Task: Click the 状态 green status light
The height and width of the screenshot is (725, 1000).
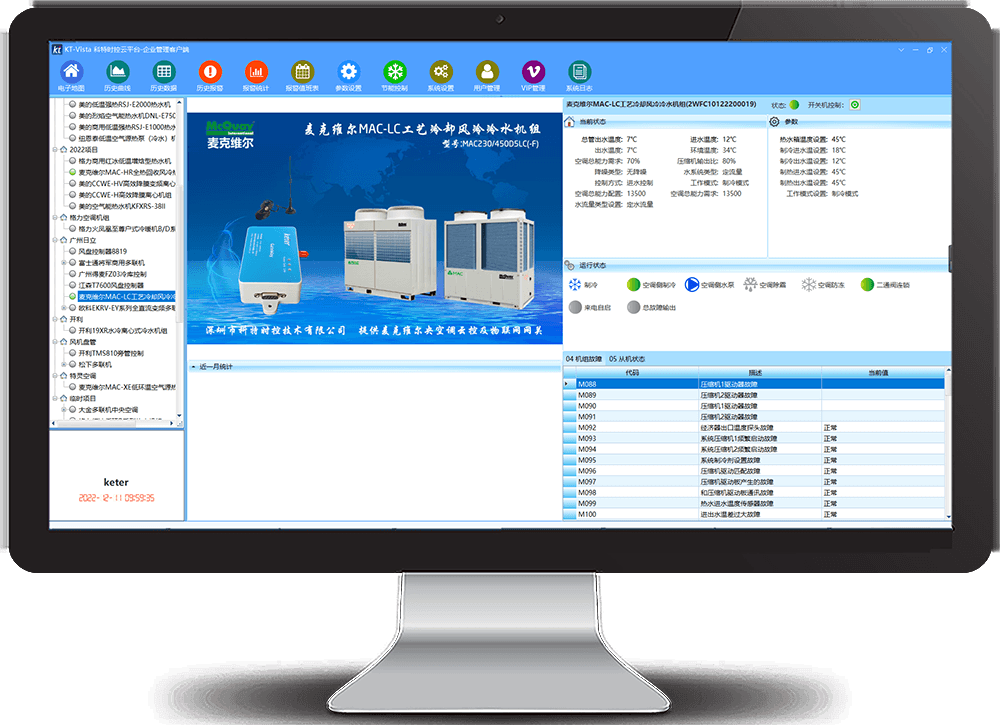Action: coord(794,105)
